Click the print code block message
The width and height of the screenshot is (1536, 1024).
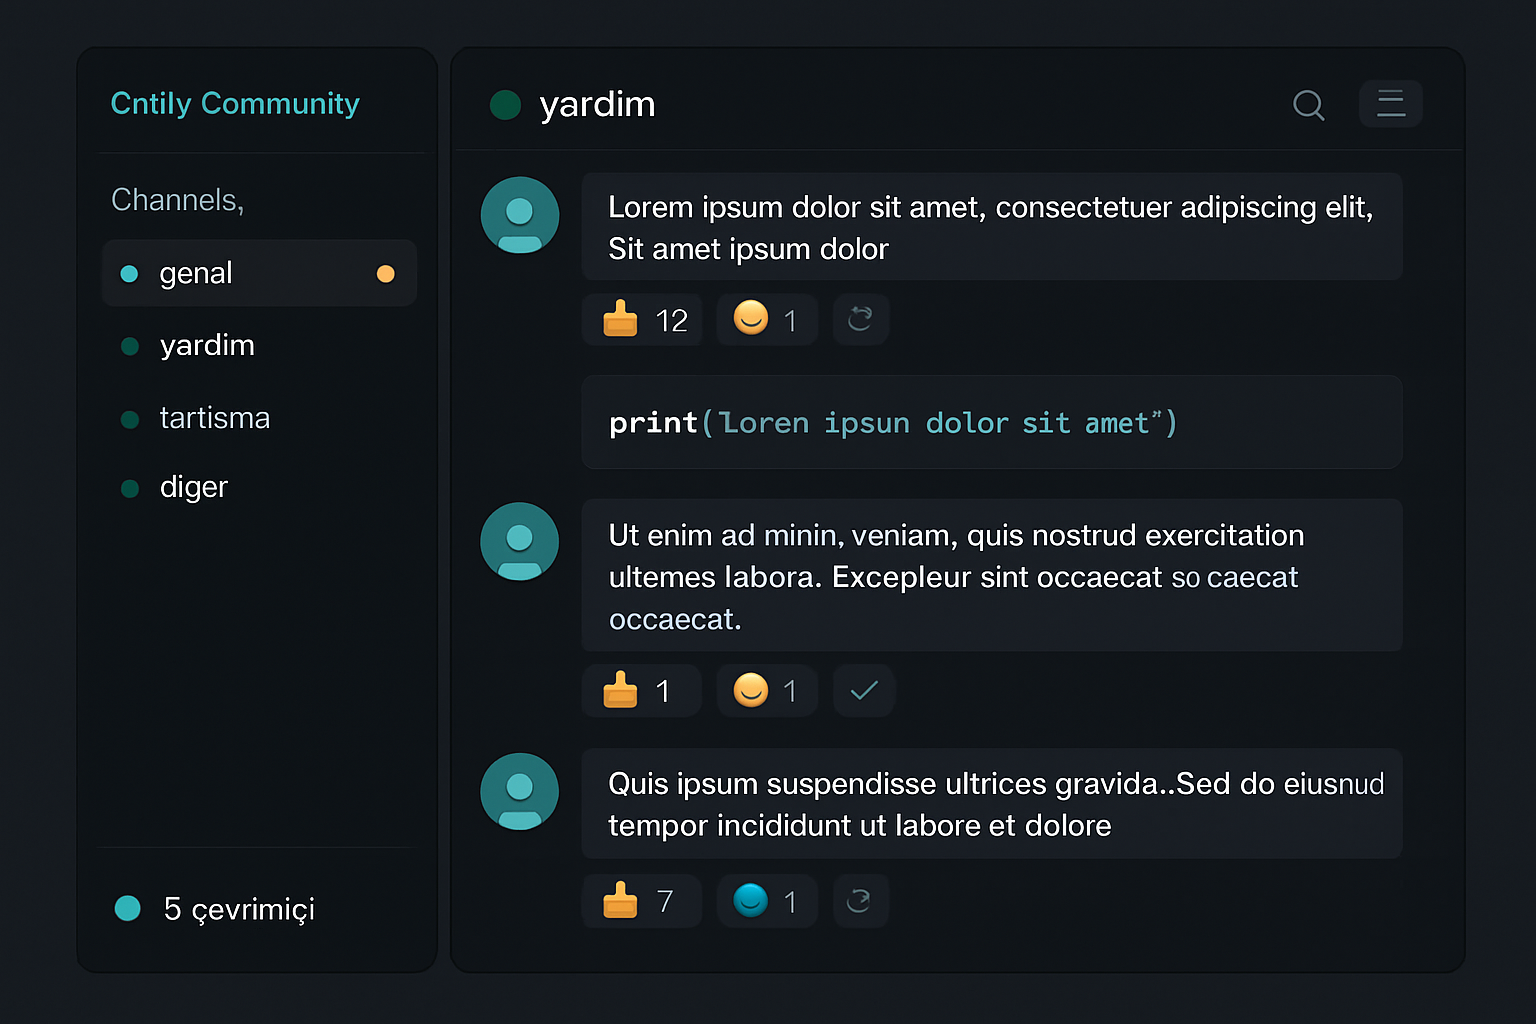coord(991,422)
